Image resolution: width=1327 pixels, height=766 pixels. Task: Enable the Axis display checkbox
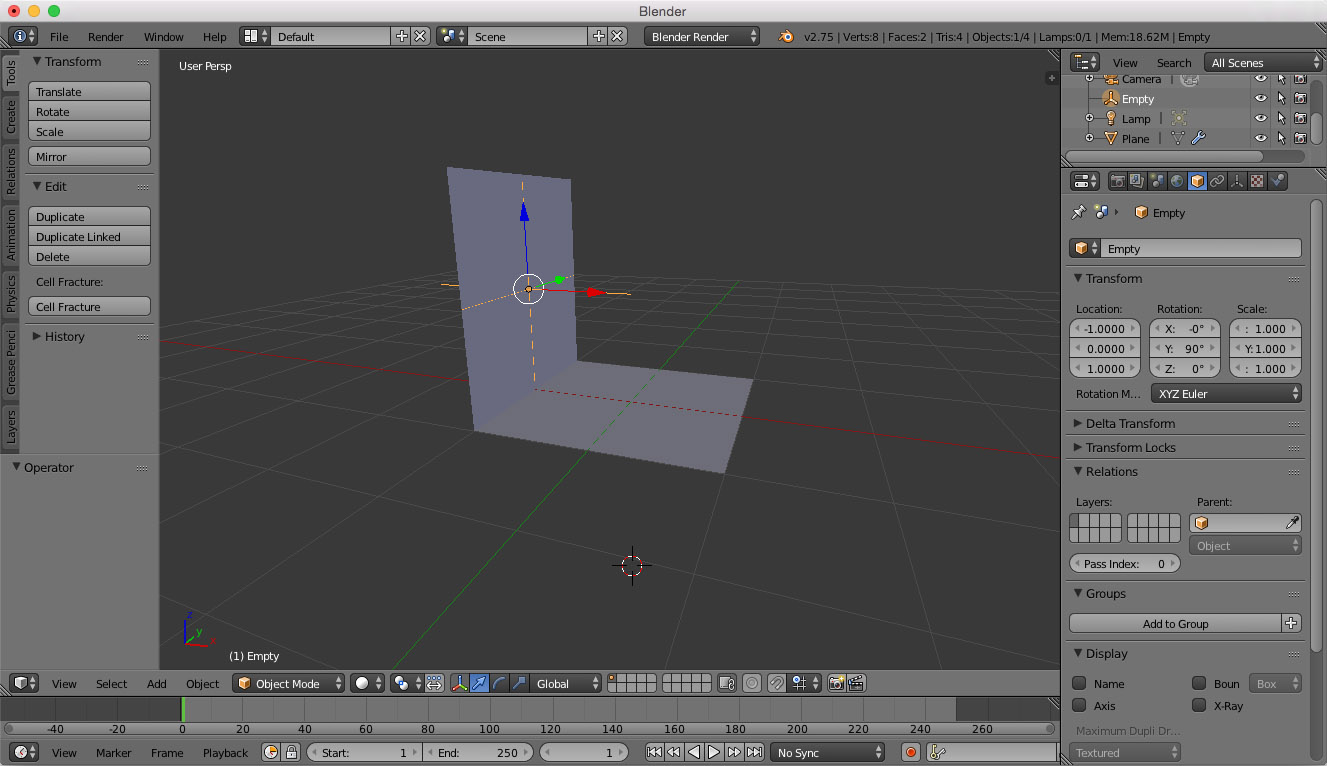point(1079,705)
